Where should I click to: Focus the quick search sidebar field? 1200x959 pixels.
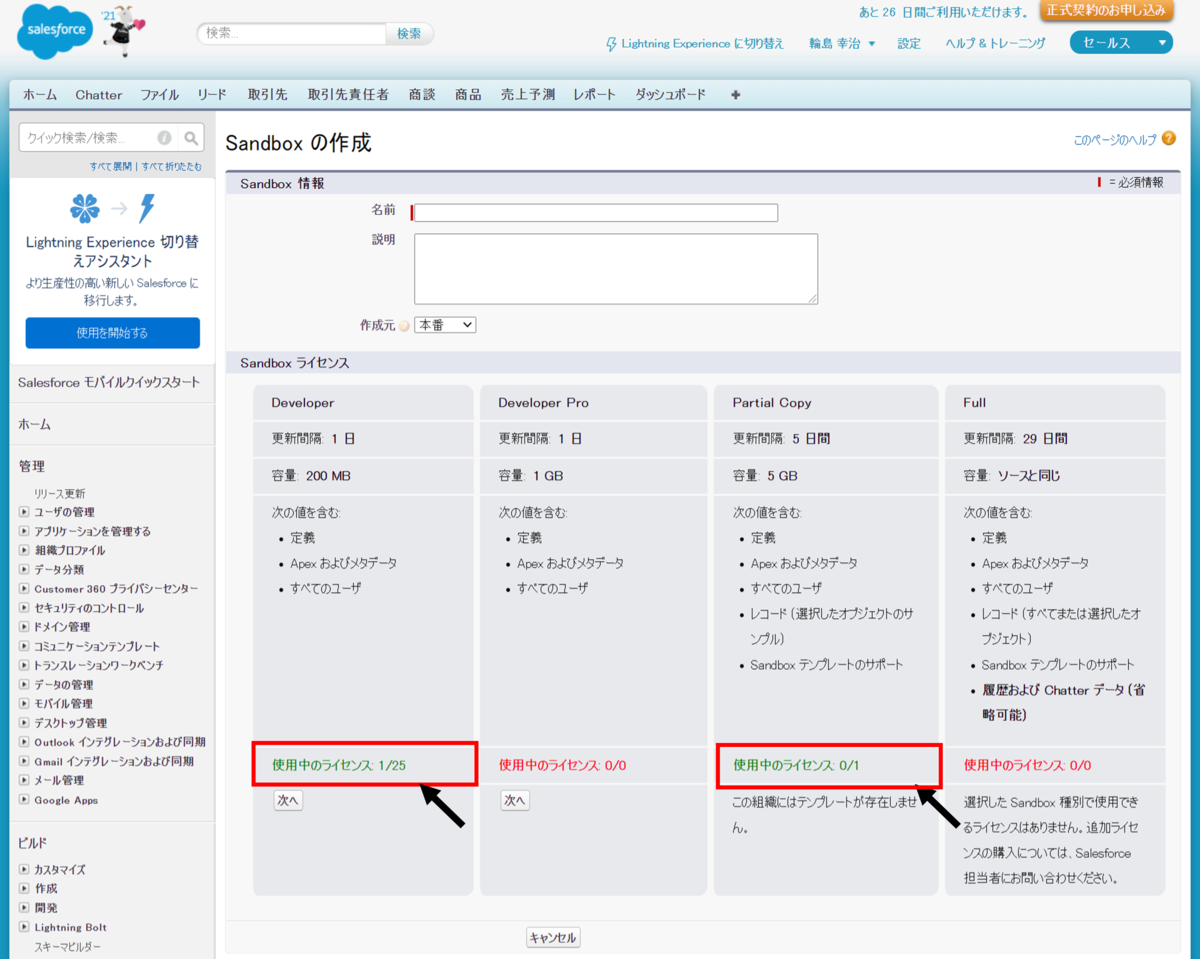tap(98, 138)
